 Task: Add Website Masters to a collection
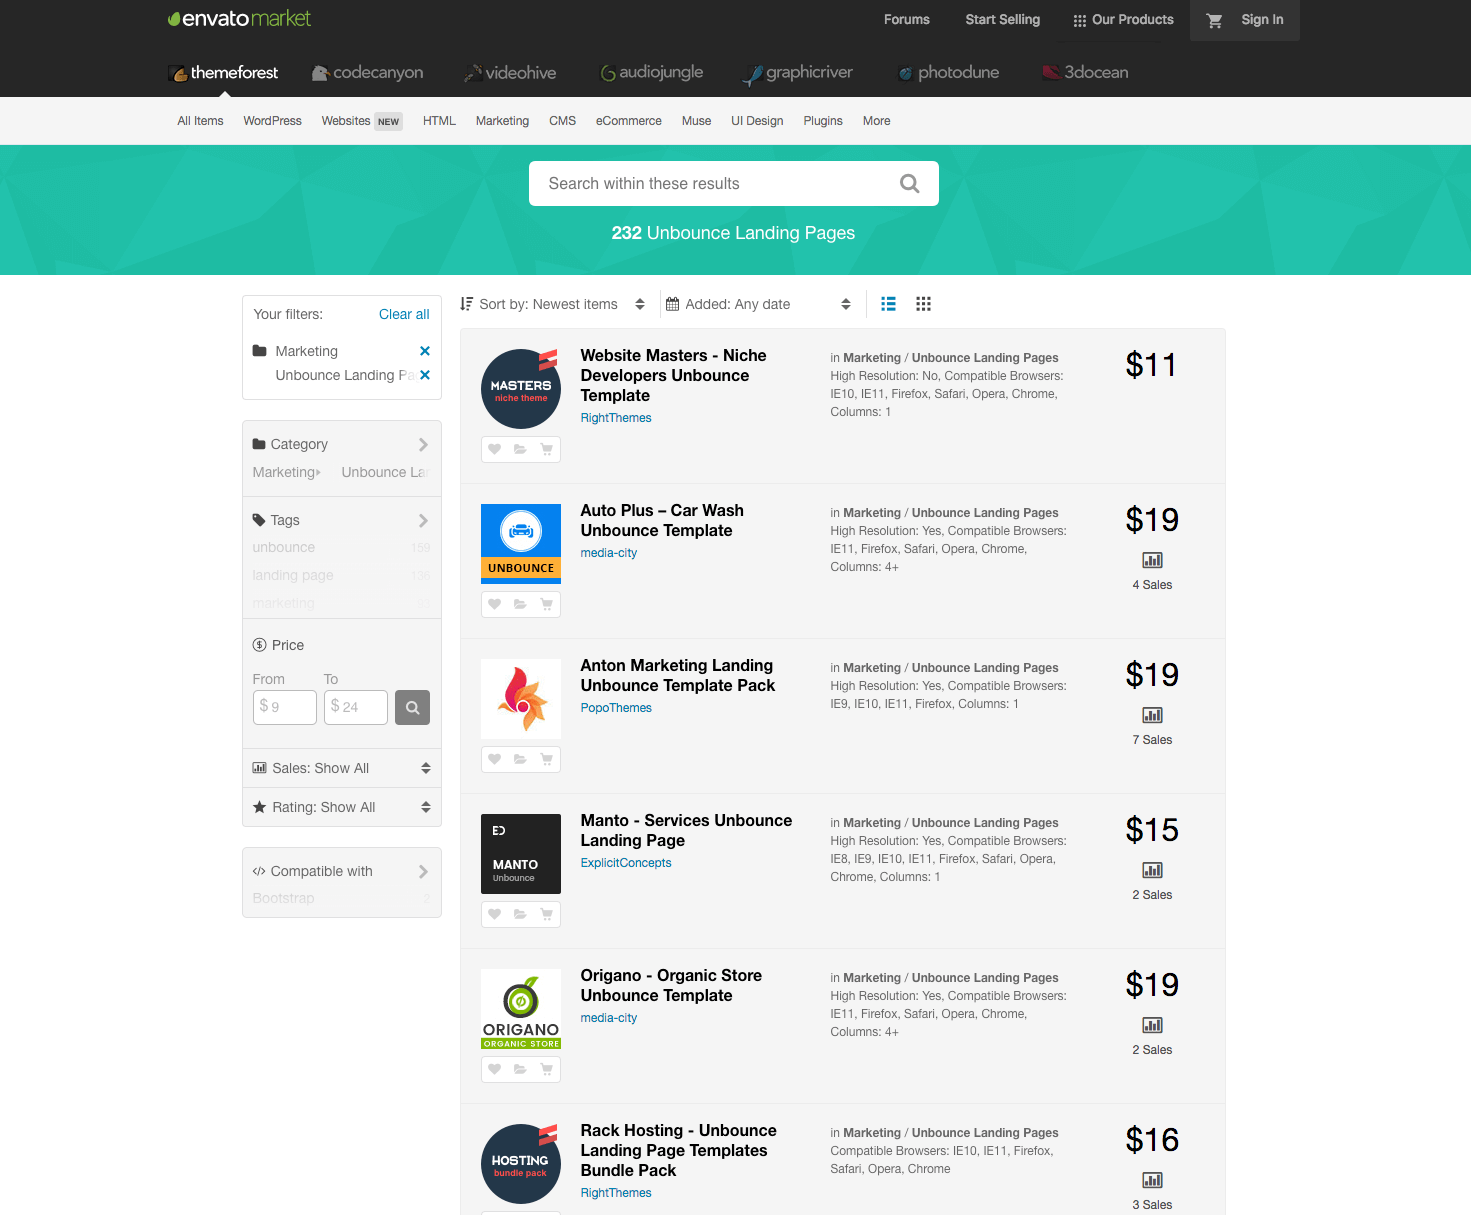point(520,450)
